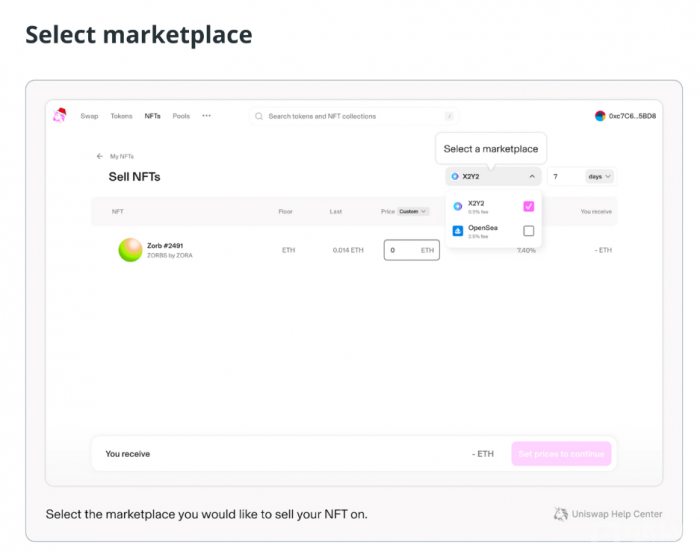Click Set prices to continue button
Viewport: 700px width, 557px height.
coord(561,454)
